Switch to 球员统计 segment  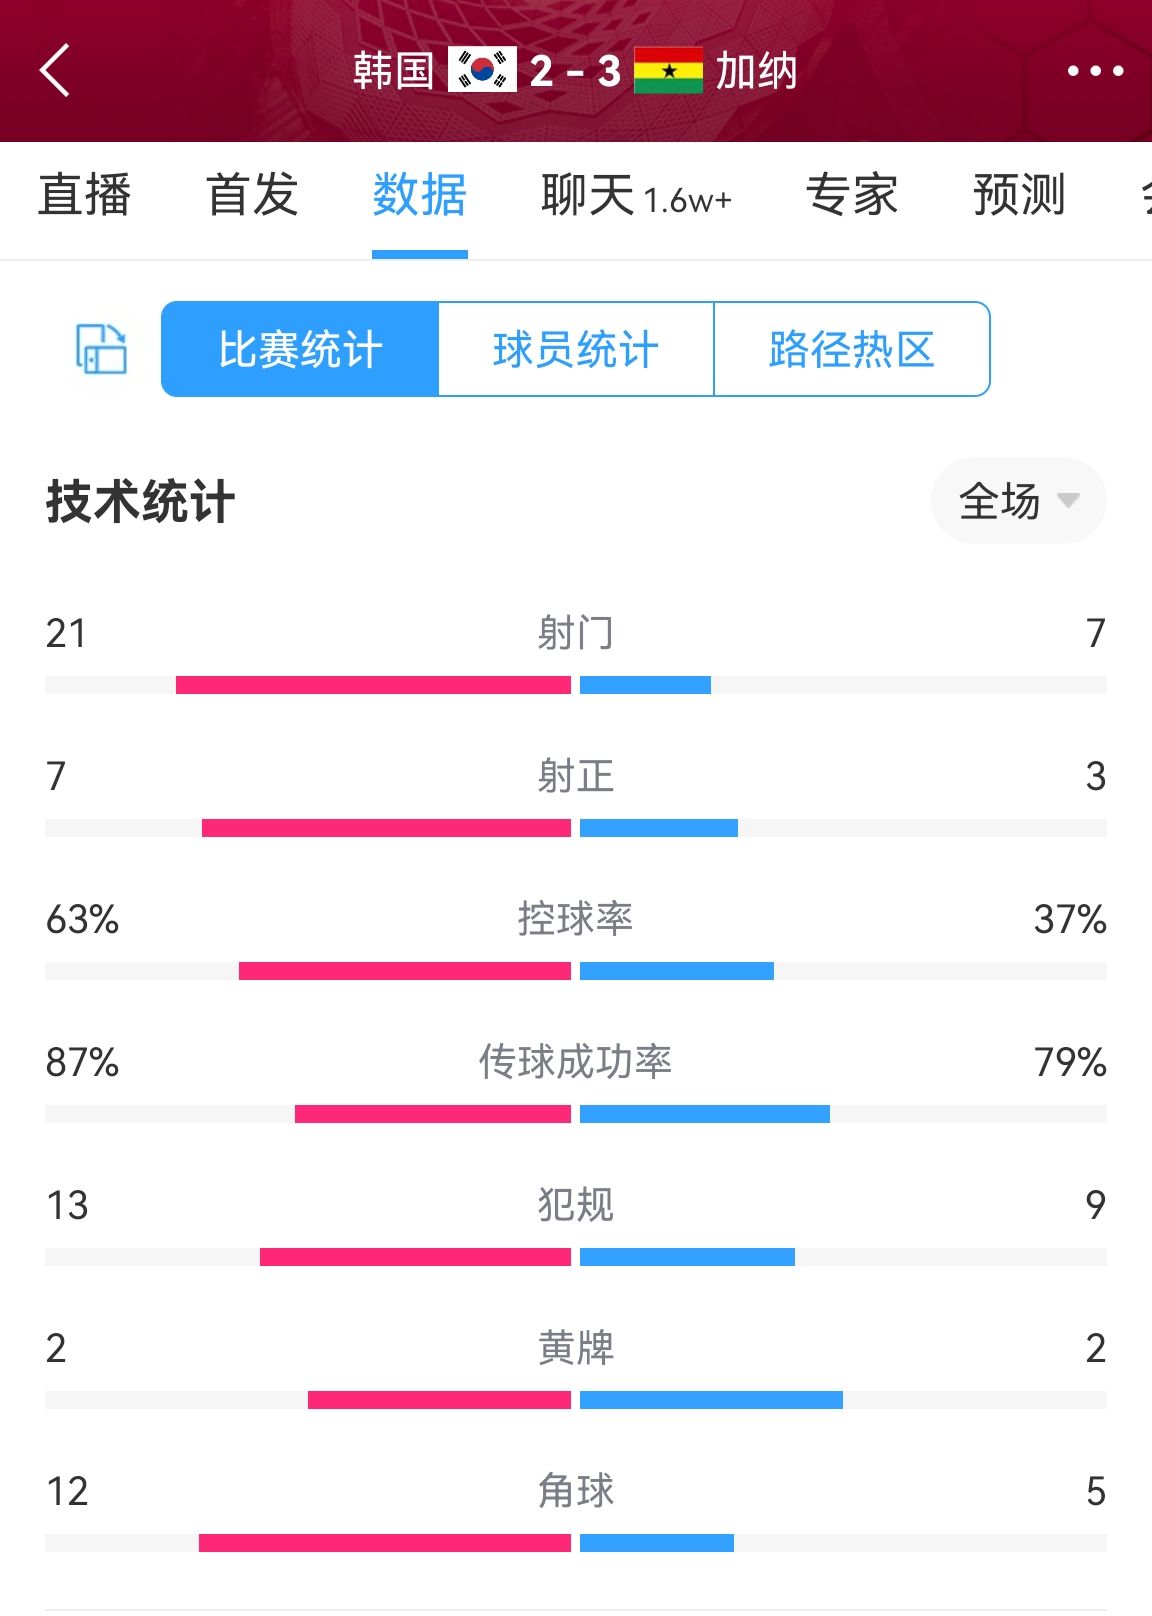point(576,349)
